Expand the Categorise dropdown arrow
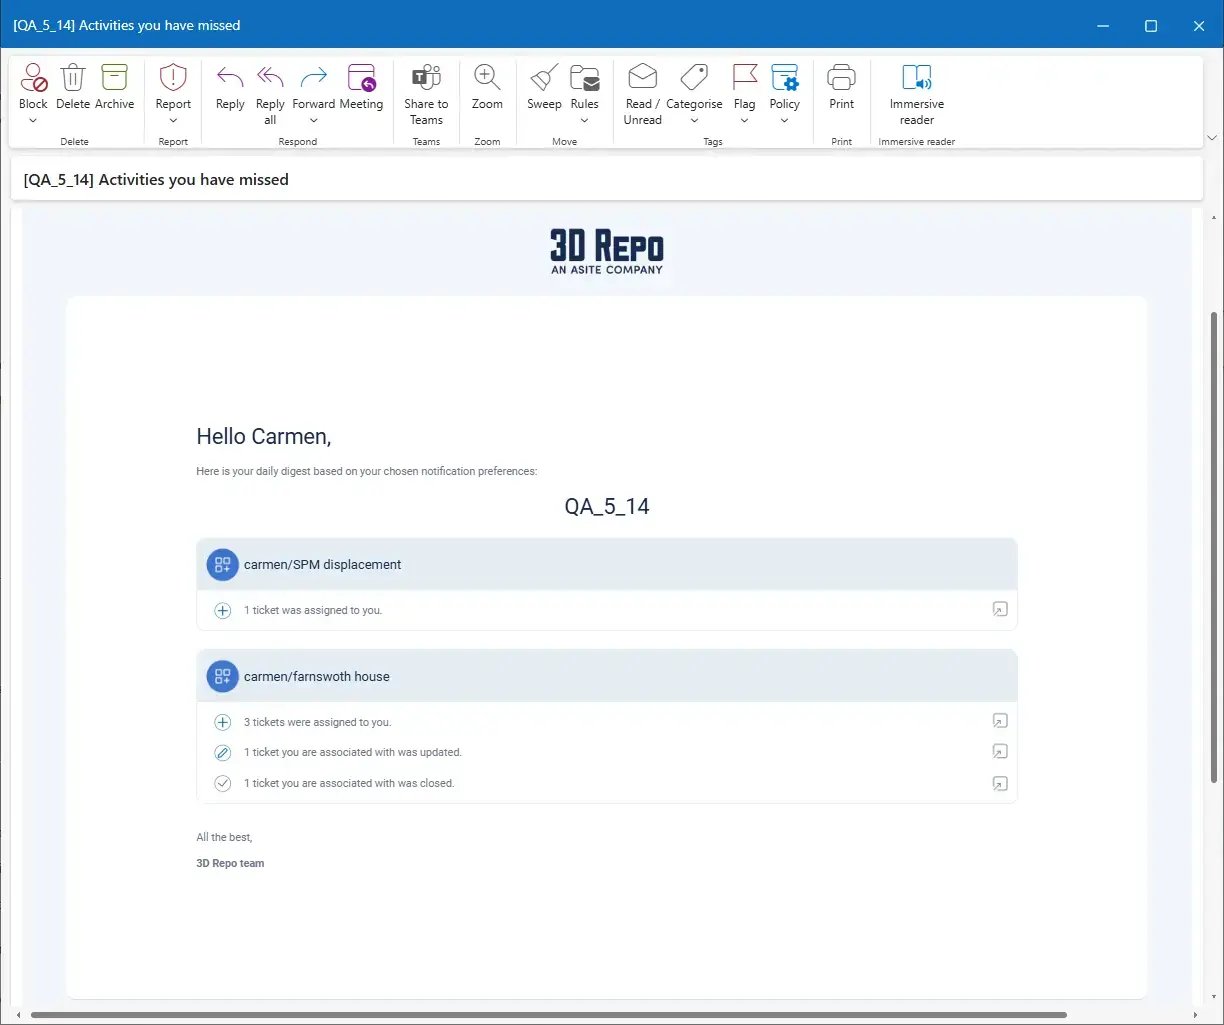The height and width of the screenshot is (1025, 1224). [x=694, y=121]
